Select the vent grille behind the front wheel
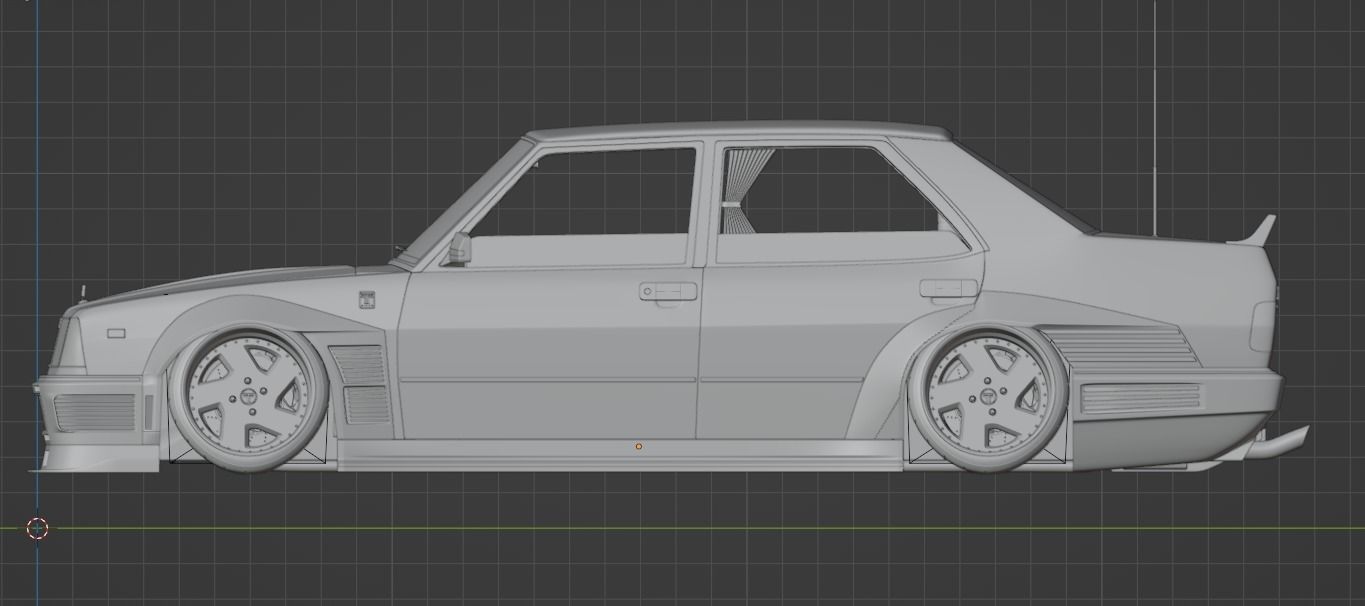This screenshot has width=1365, height=606. [x=361, y=383]
